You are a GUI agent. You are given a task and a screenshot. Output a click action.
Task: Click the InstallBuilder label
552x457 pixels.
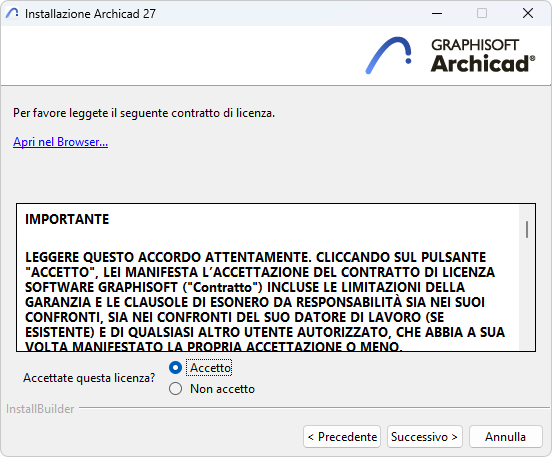pos(40,409)
